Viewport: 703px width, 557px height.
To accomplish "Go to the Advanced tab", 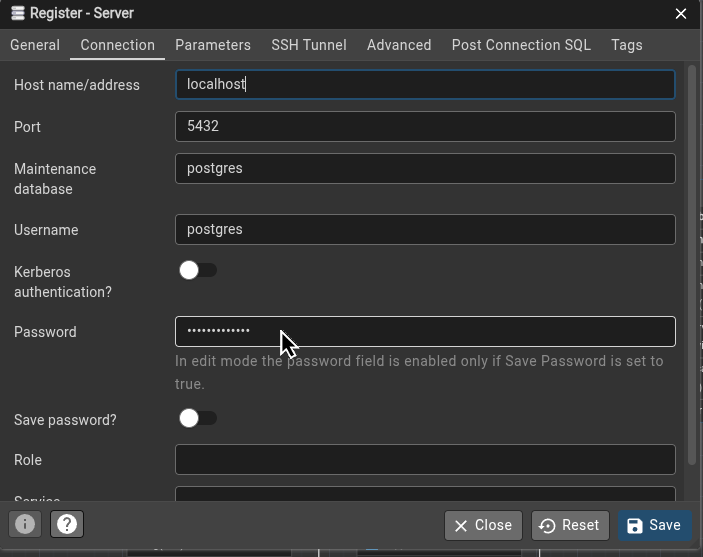I will [399, 45].
